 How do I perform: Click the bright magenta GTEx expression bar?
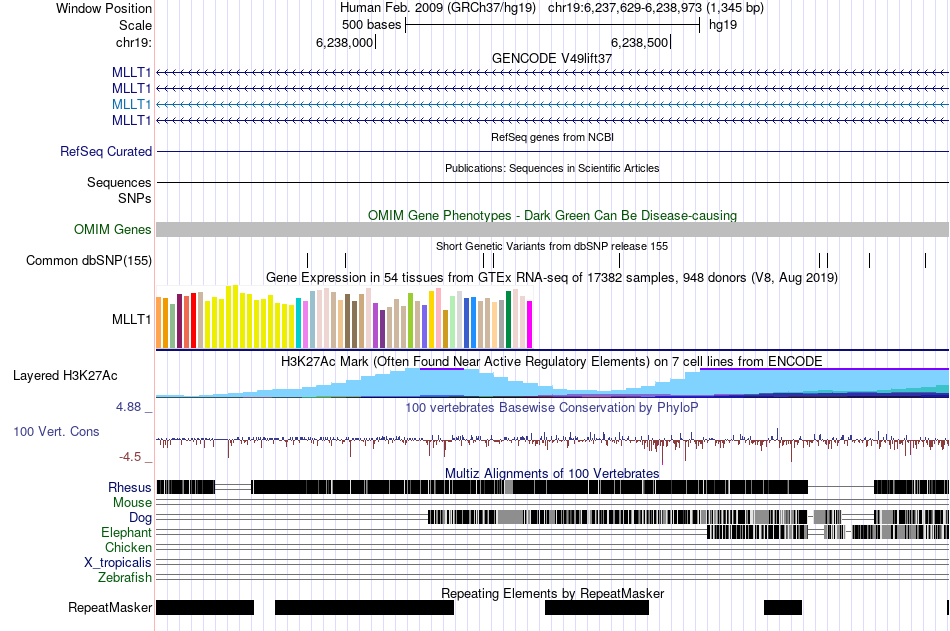pyautogui.click(x=530, y=324)
